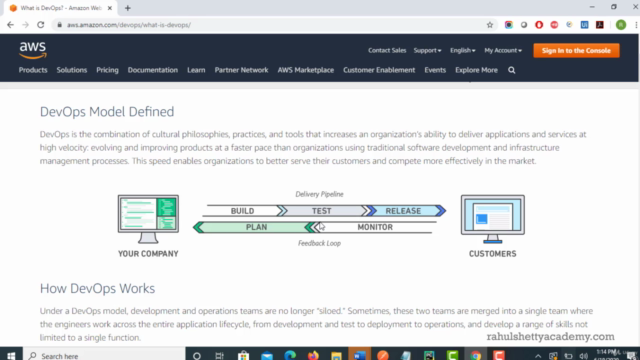The height and width of the screenshot is (360, 640).
Task: Open the orange Postman taskbar icon
Action: pyautogui.click(x=383, y=356)
